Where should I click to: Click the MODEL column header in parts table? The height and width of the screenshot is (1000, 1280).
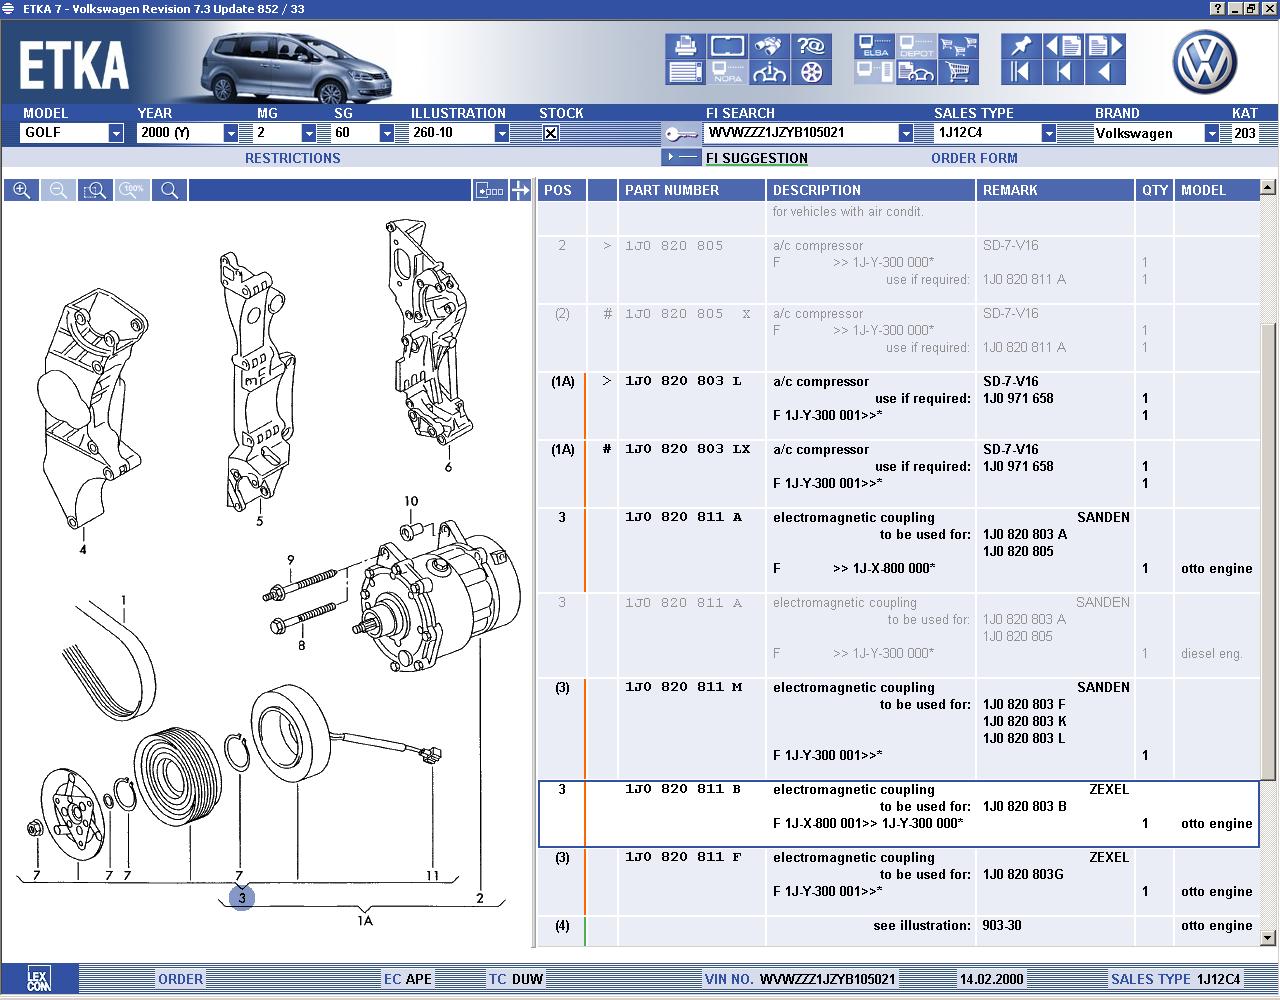coord(1216,190)
